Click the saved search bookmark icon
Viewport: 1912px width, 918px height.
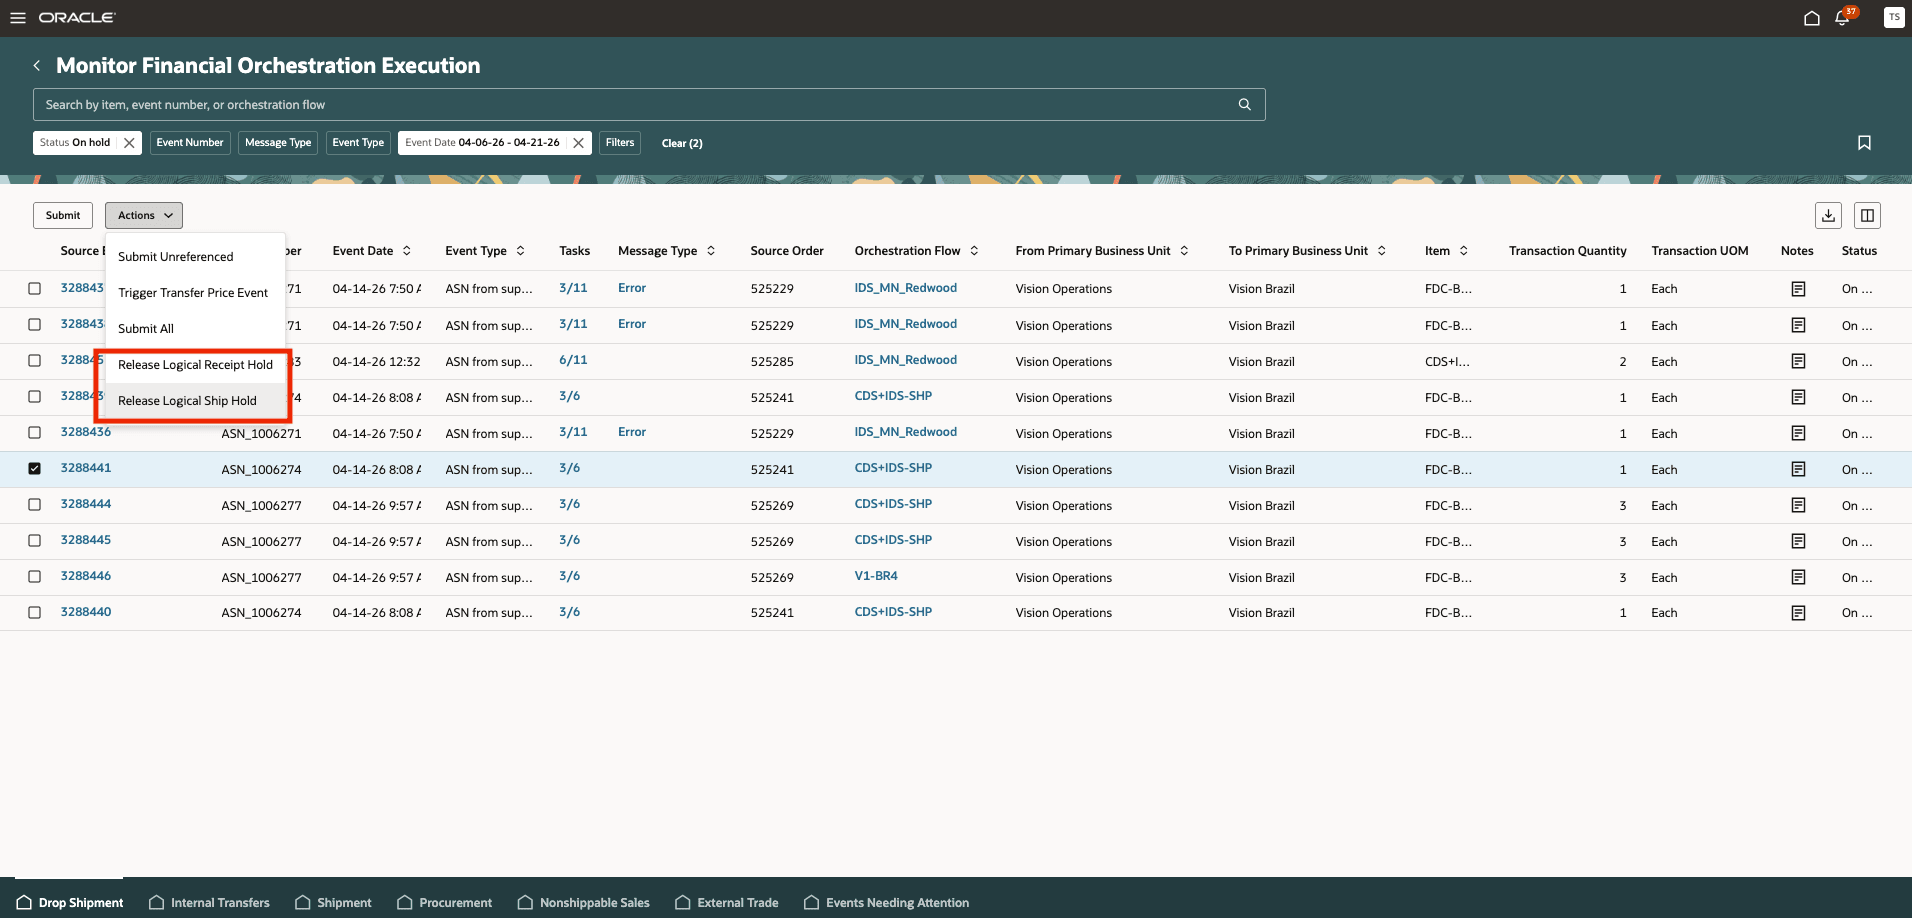coord(1864,143)
